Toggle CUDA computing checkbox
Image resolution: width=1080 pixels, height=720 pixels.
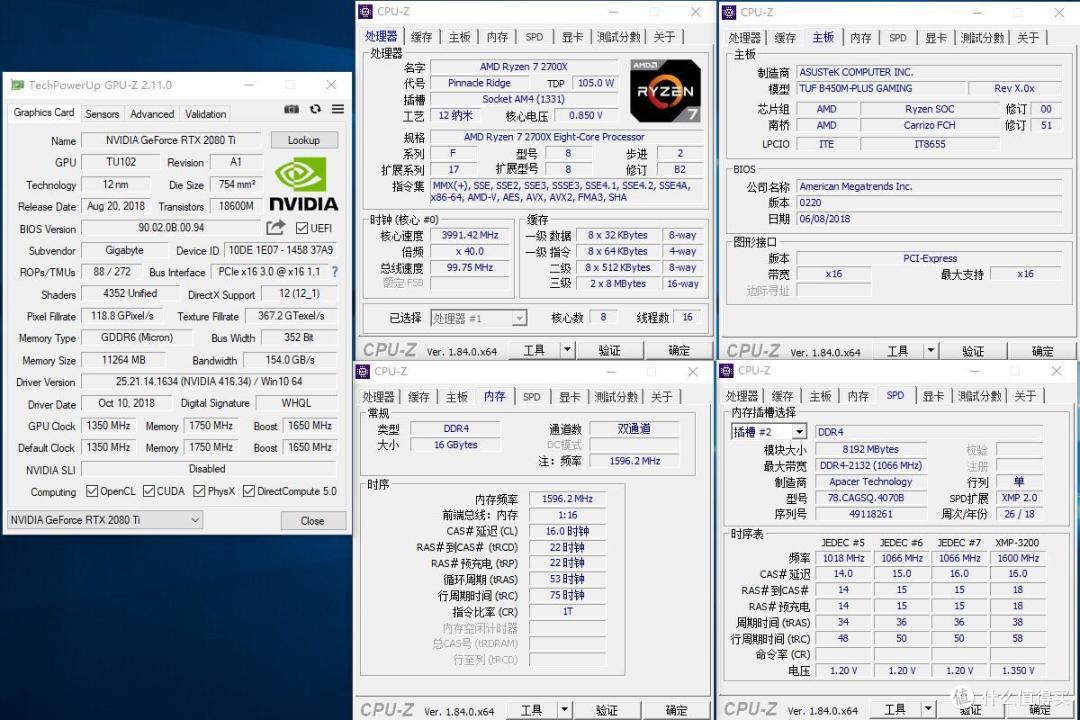149,491
